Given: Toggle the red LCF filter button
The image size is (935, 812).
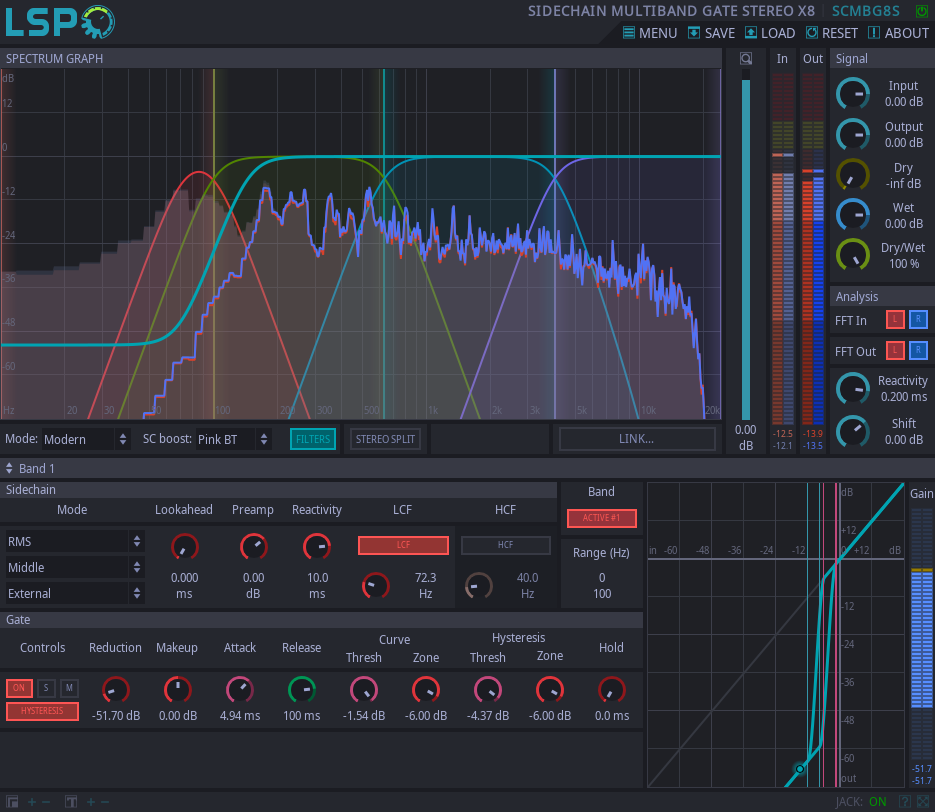Looking at the screenshot, I should tap(403, 545).
